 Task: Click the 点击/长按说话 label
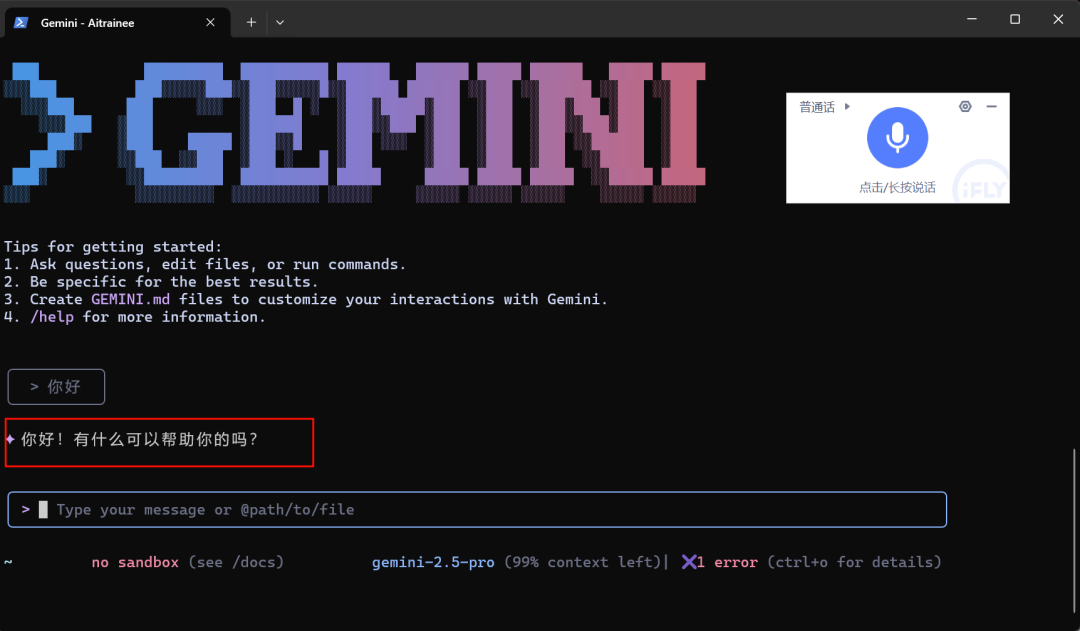click(897, 187)
